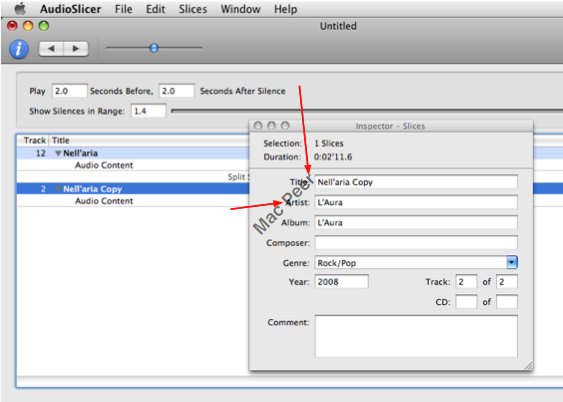Viewport: 563px width, 402px height.
Task: Open the Slices menu
Action: 193,9
